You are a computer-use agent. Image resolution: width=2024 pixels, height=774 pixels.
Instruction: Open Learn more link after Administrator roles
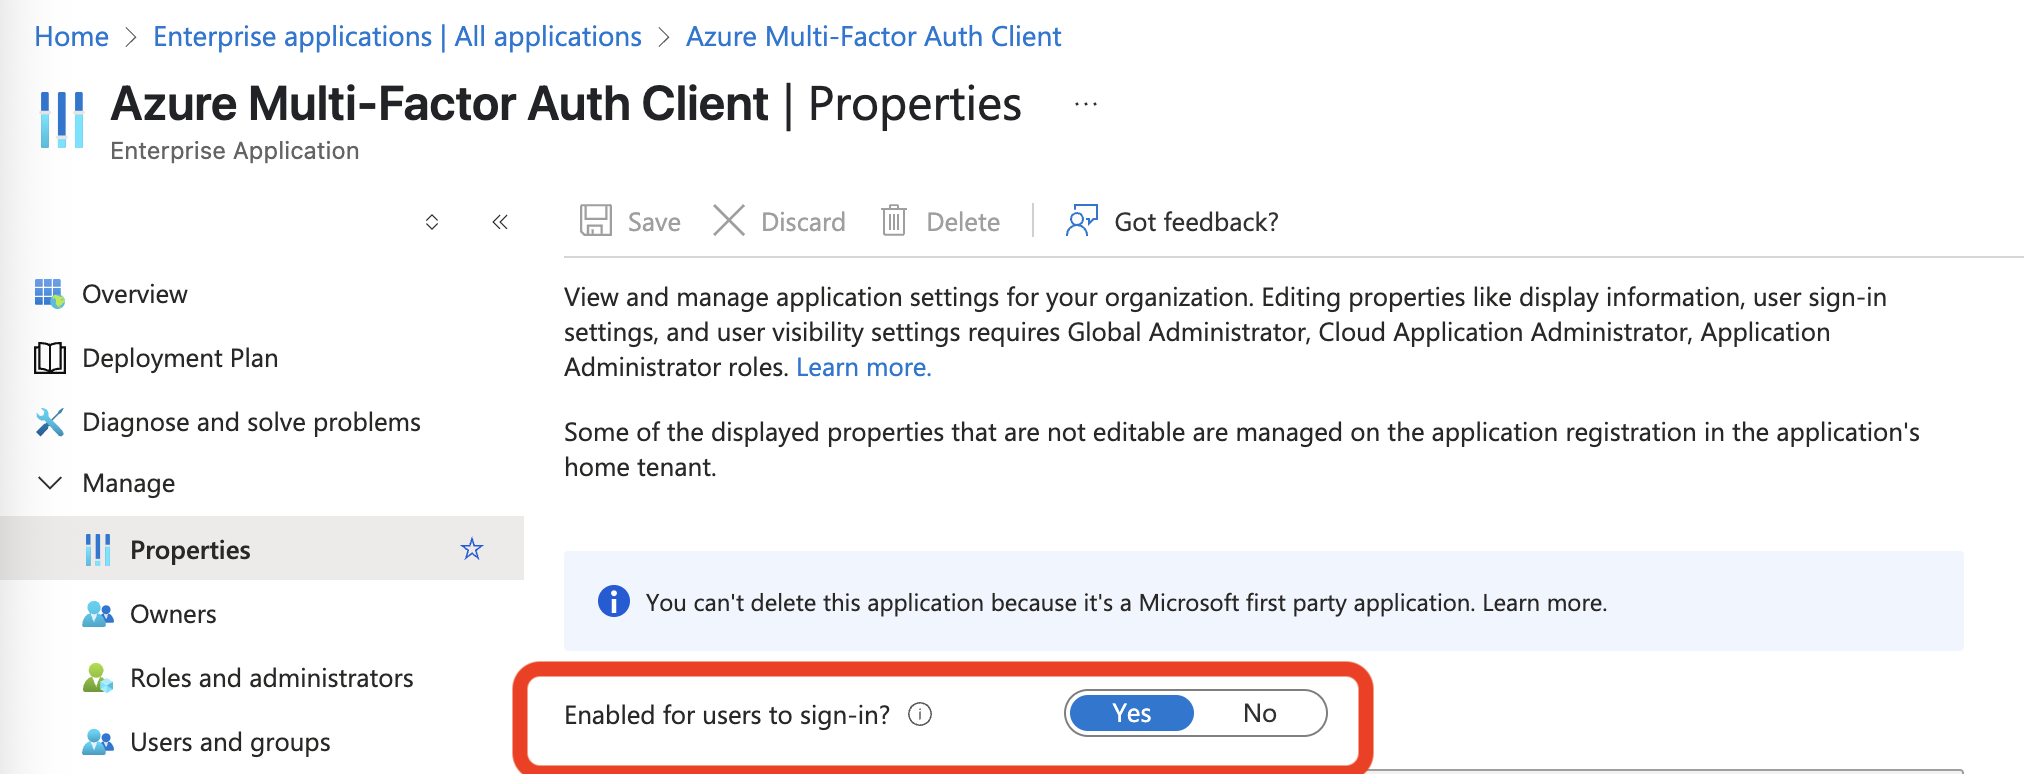pyautogui.click(x=864, y=367)
